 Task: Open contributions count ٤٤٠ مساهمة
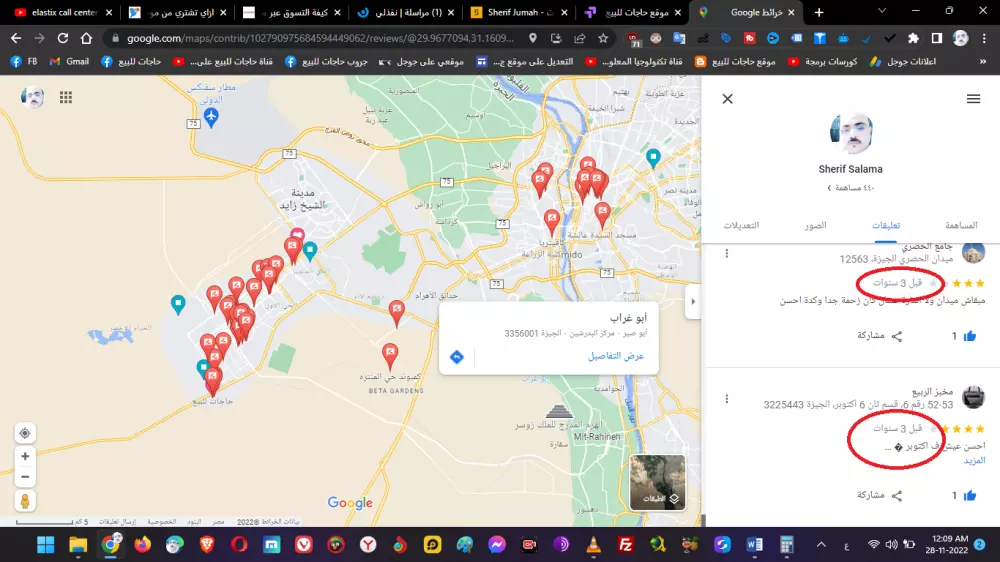pyautogui.click(x=851, y=188)
